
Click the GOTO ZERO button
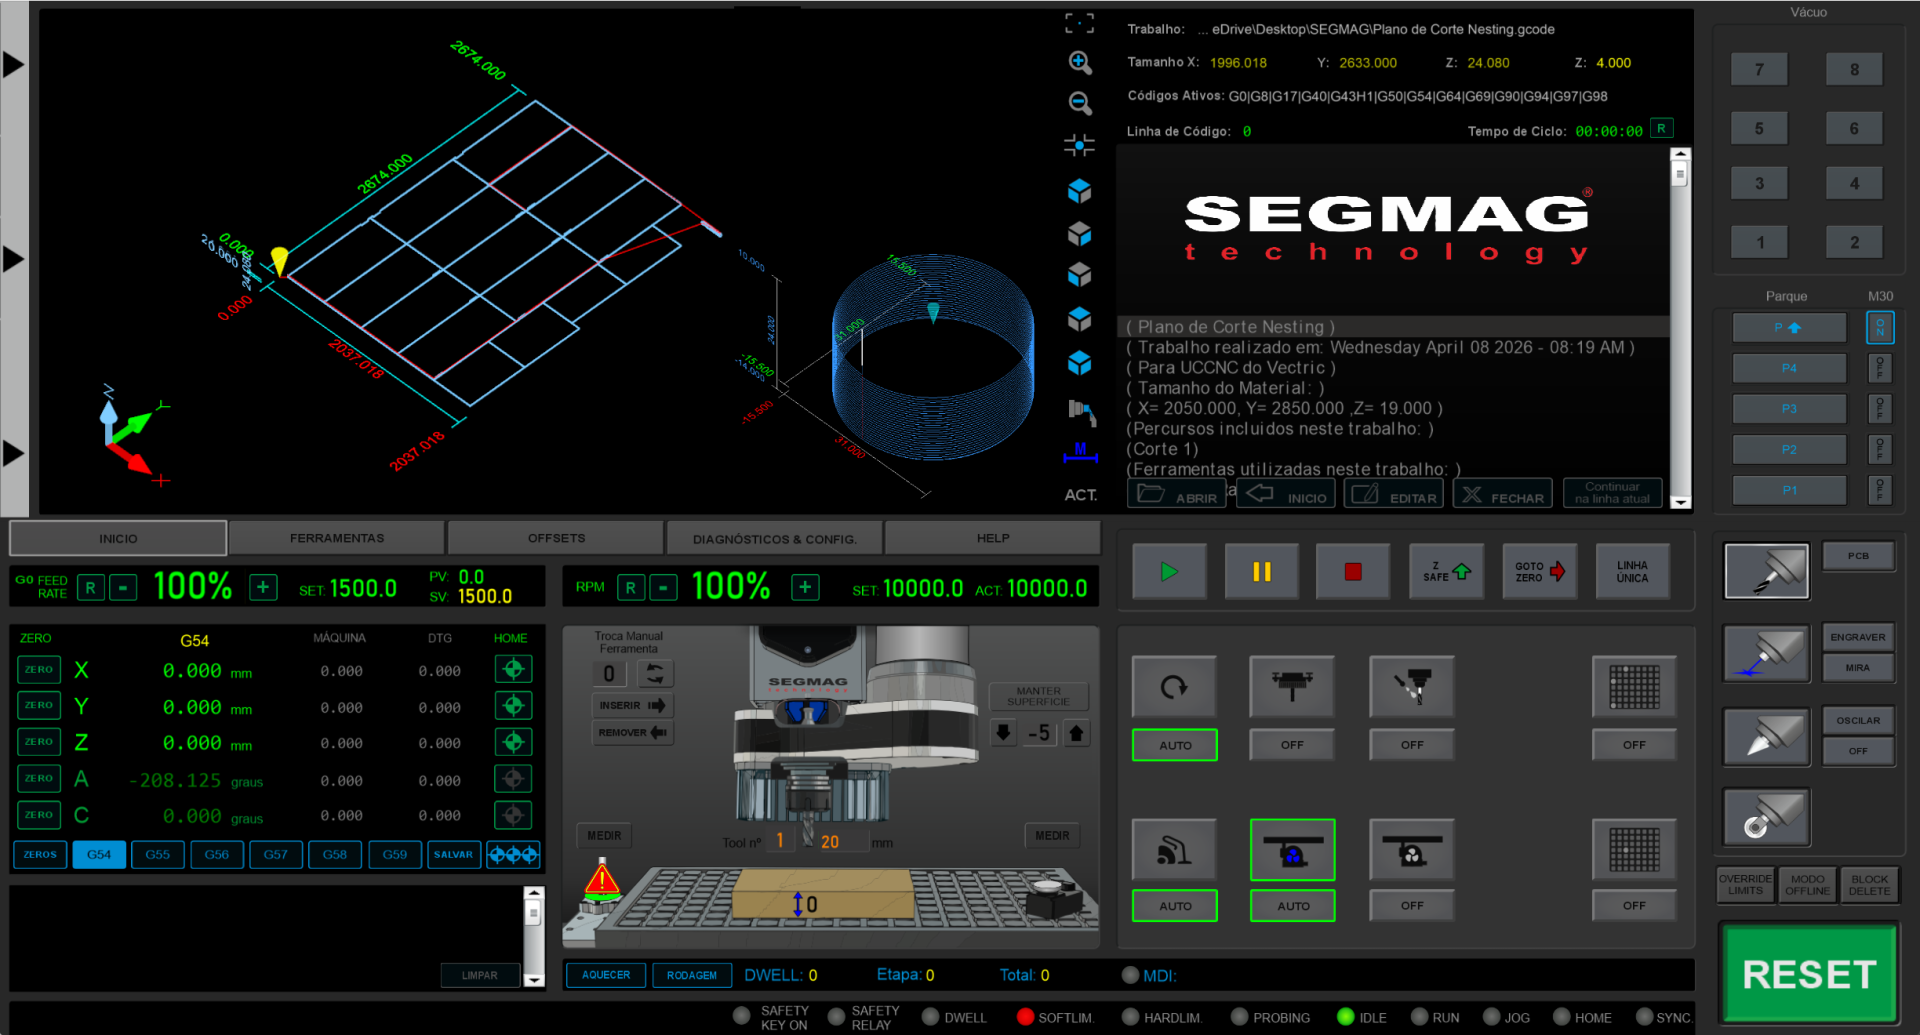pyautogui.click(x=1539, y=572)
